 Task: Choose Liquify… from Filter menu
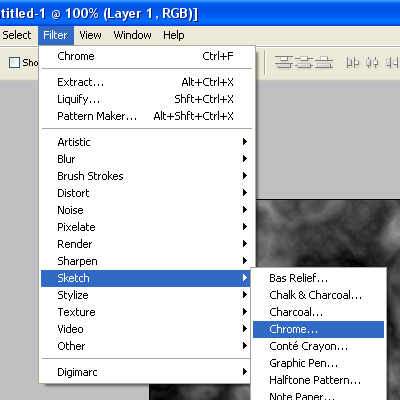(146, 99)
